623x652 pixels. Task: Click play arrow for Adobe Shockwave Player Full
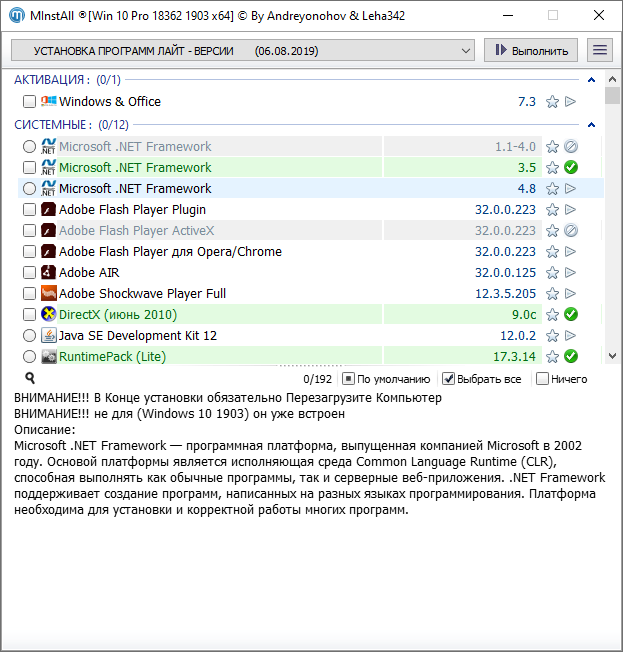[x=571, y=294]
